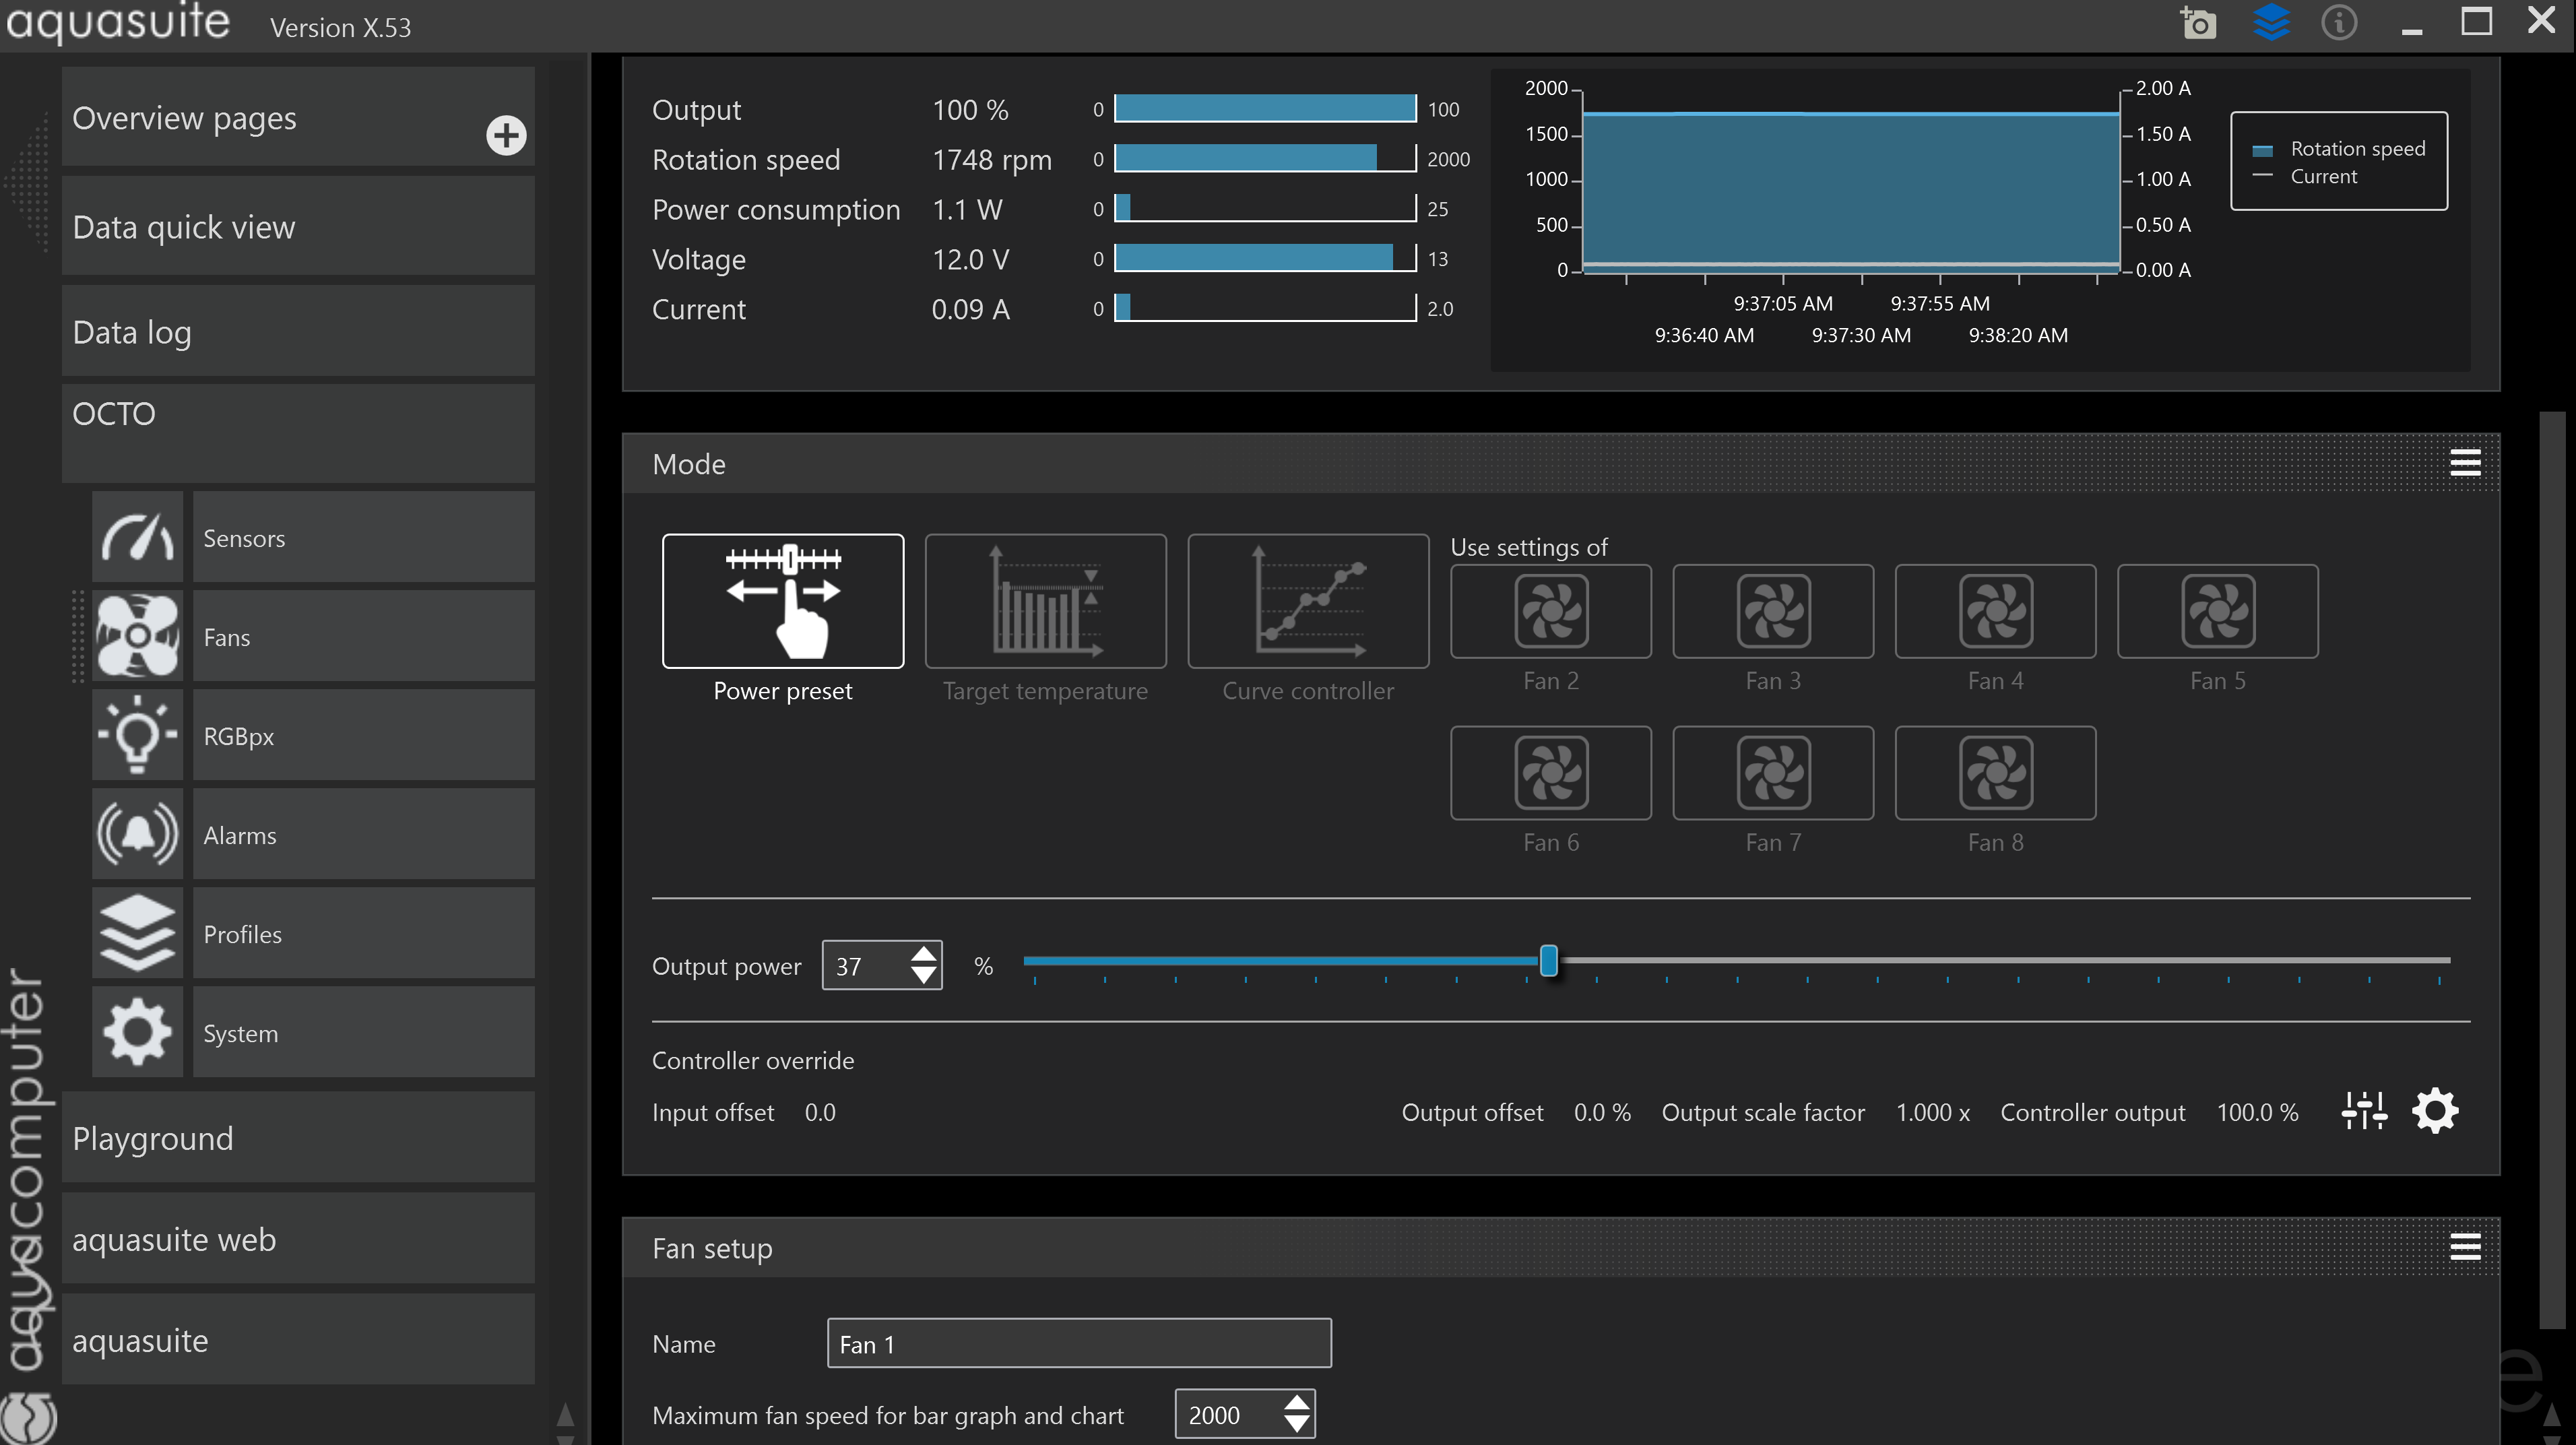
Task: Click the screenshot camera icon in title bar
Action: pos(2198,22)
